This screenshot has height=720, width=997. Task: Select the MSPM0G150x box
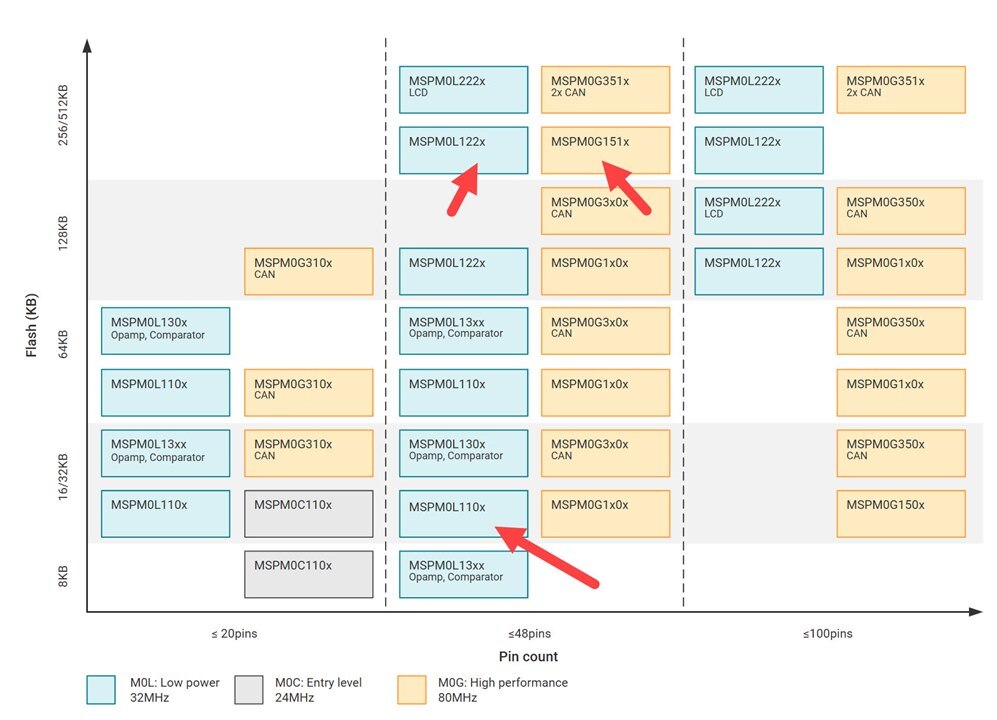click(901, 513)
